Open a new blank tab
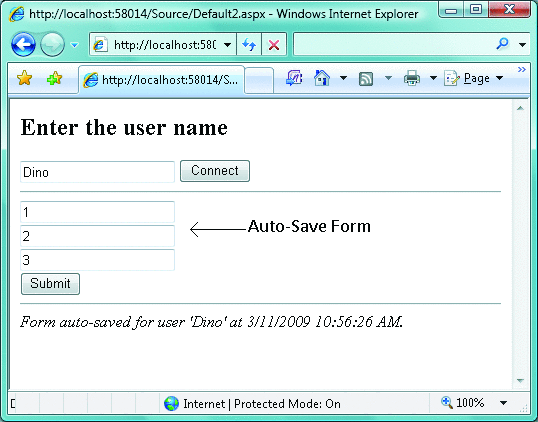This screenshot has width=538, height=422. pos(259,80)
